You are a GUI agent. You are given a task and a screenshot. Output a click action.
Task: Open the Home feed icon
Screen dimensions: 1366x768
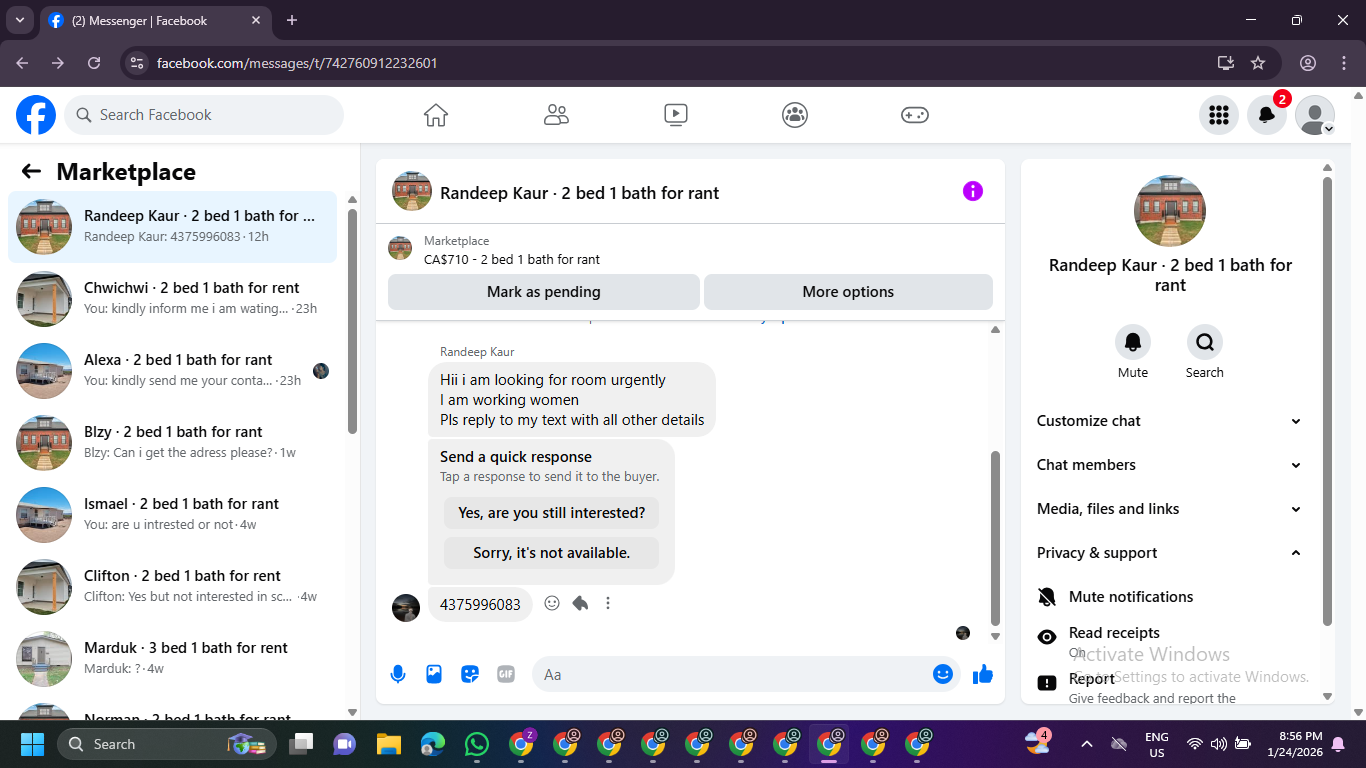436,115
